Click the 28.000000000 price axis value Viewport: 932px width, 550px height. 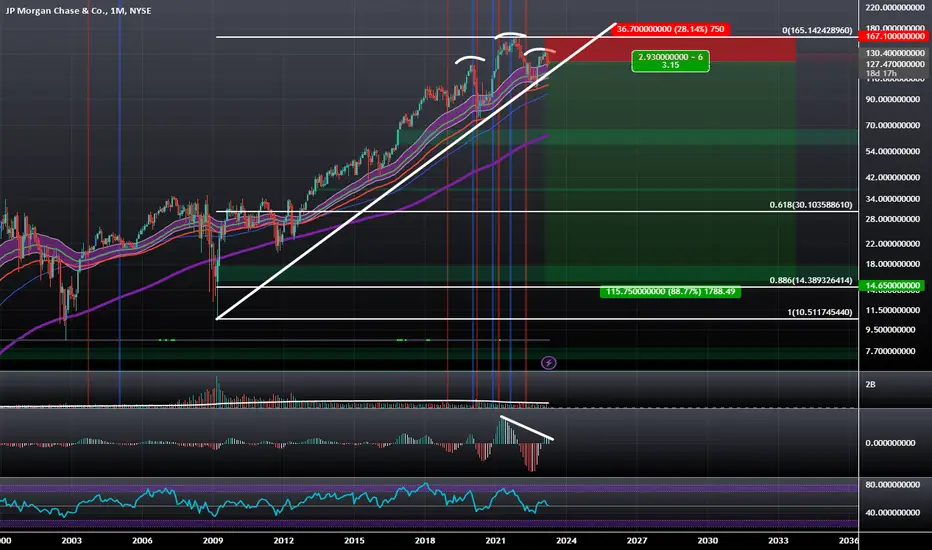(x=893, y=219)
